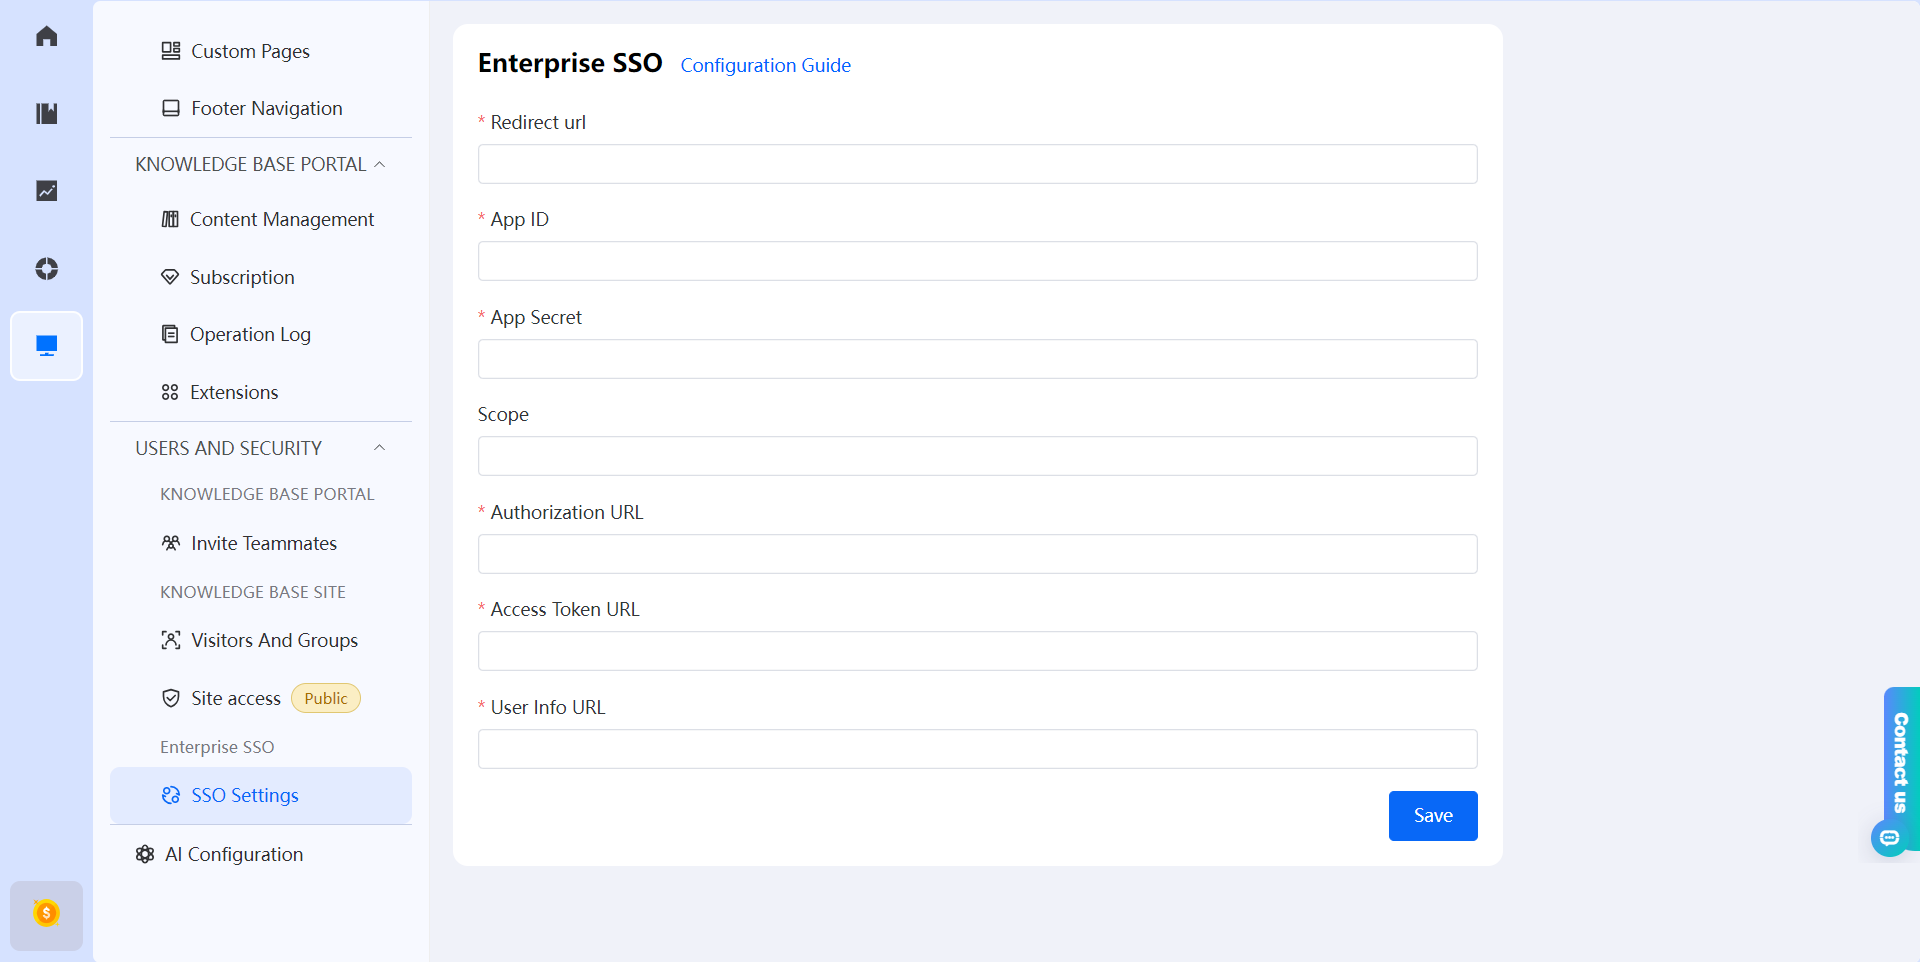Open the Configuration Guide link

point(765,65)
